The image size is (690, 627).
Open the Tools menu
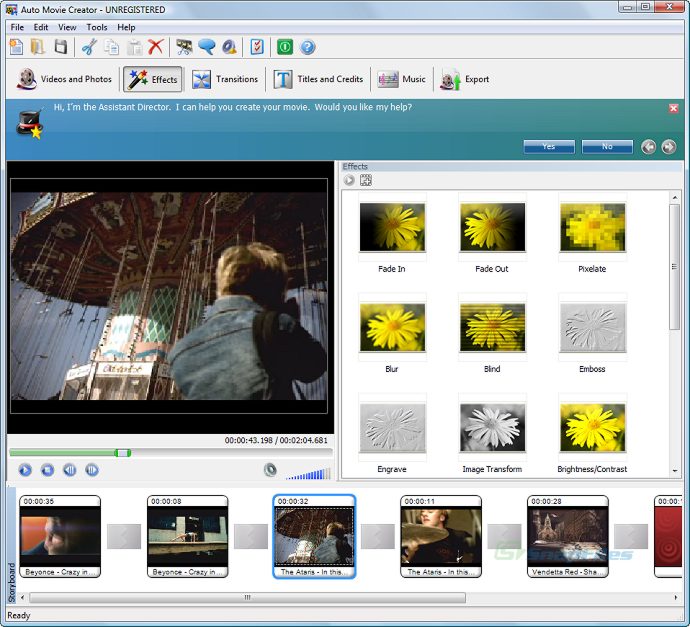97,27
